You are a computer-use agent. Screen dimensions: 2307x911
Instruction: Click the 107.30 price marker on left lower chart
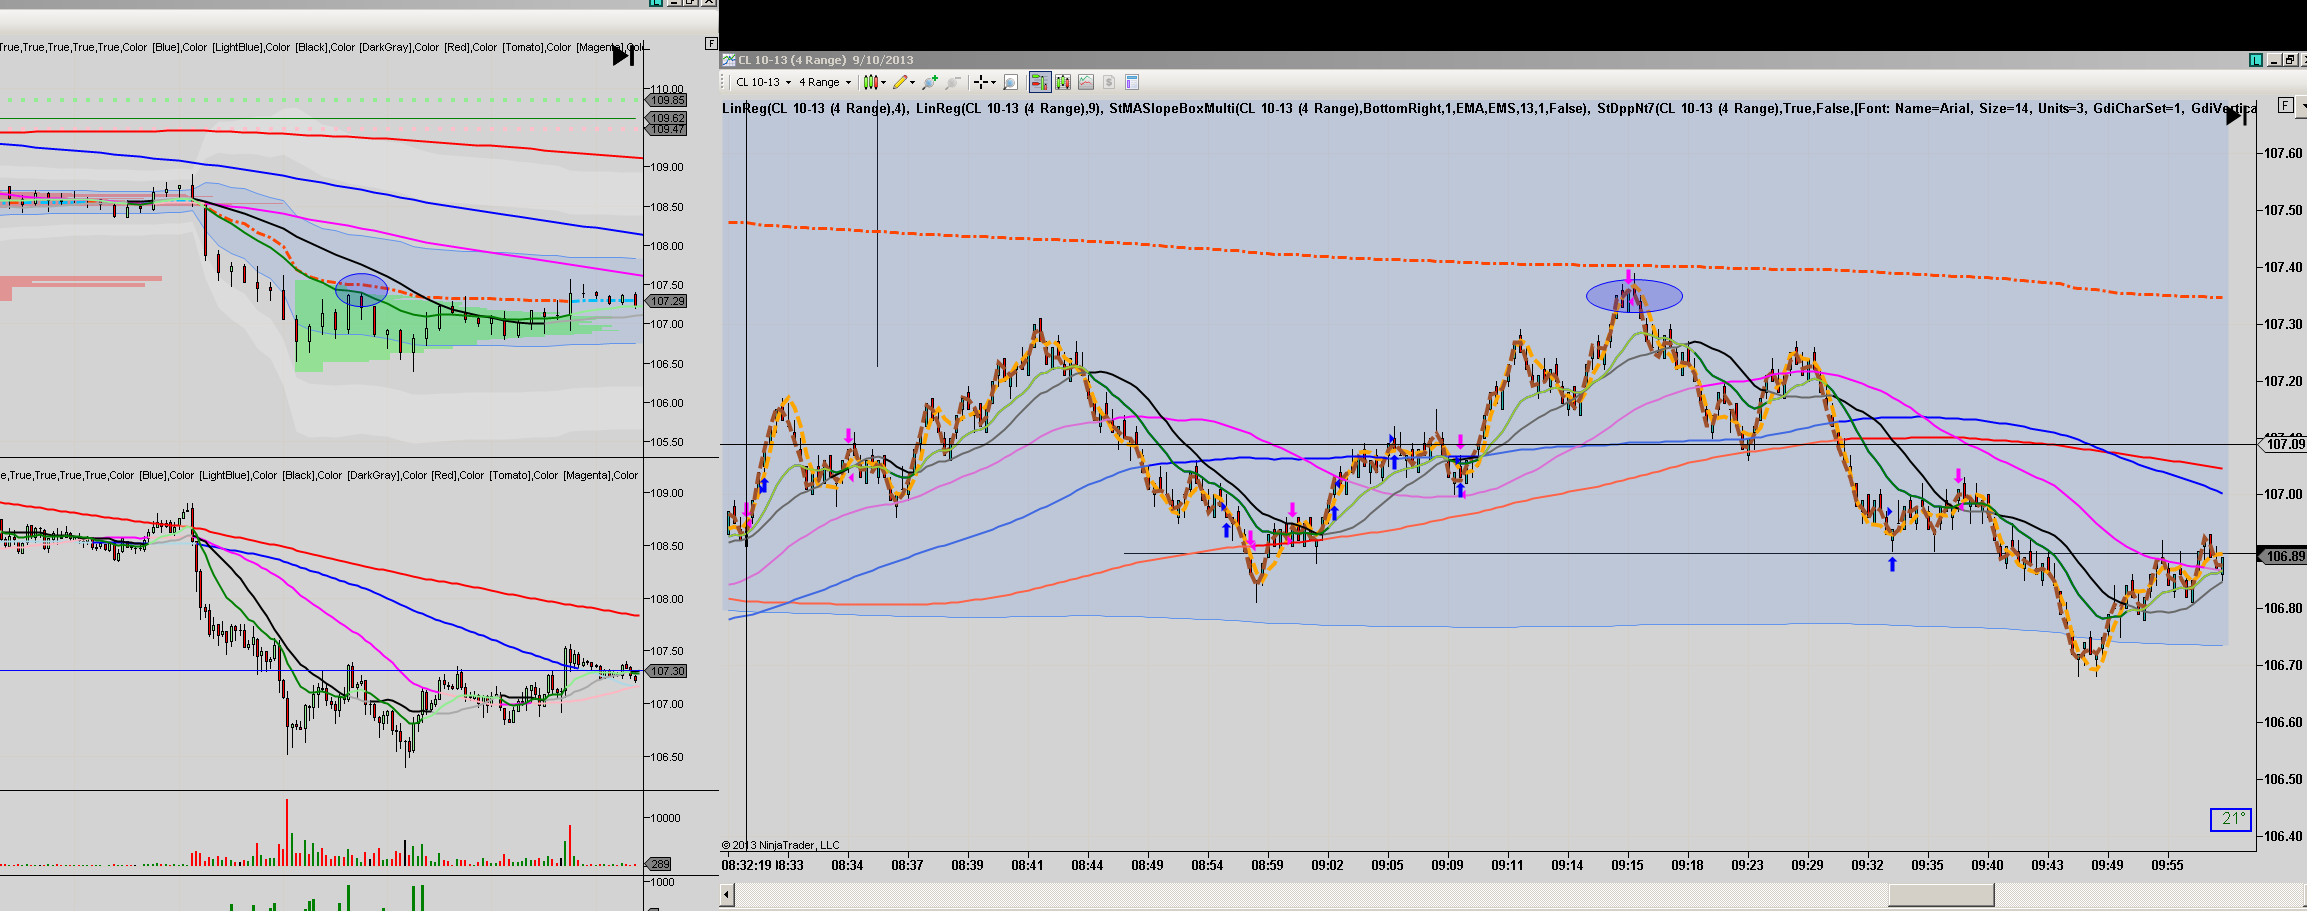pyautogui.click(x=668, y=671)
